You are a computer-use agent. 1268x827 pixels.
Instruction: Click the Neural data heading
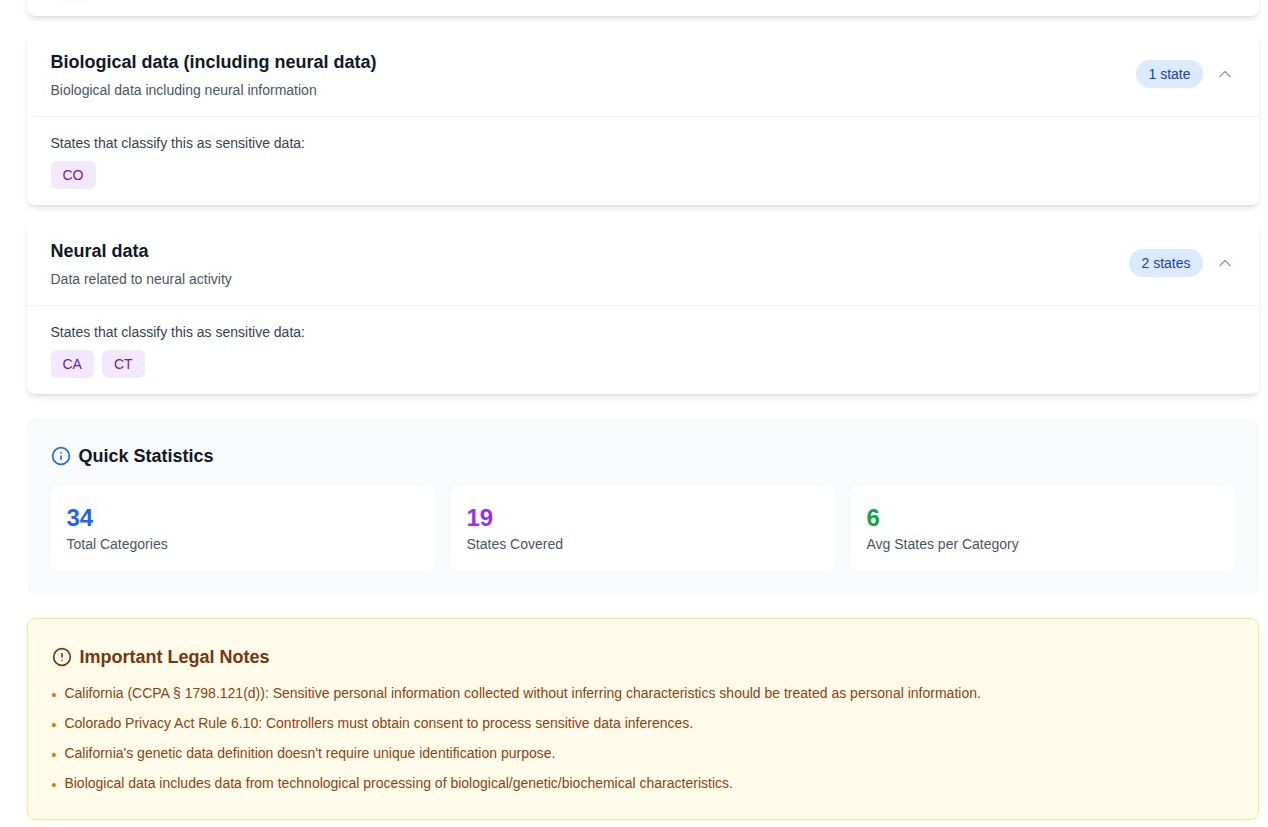click(x=99, y=251)
